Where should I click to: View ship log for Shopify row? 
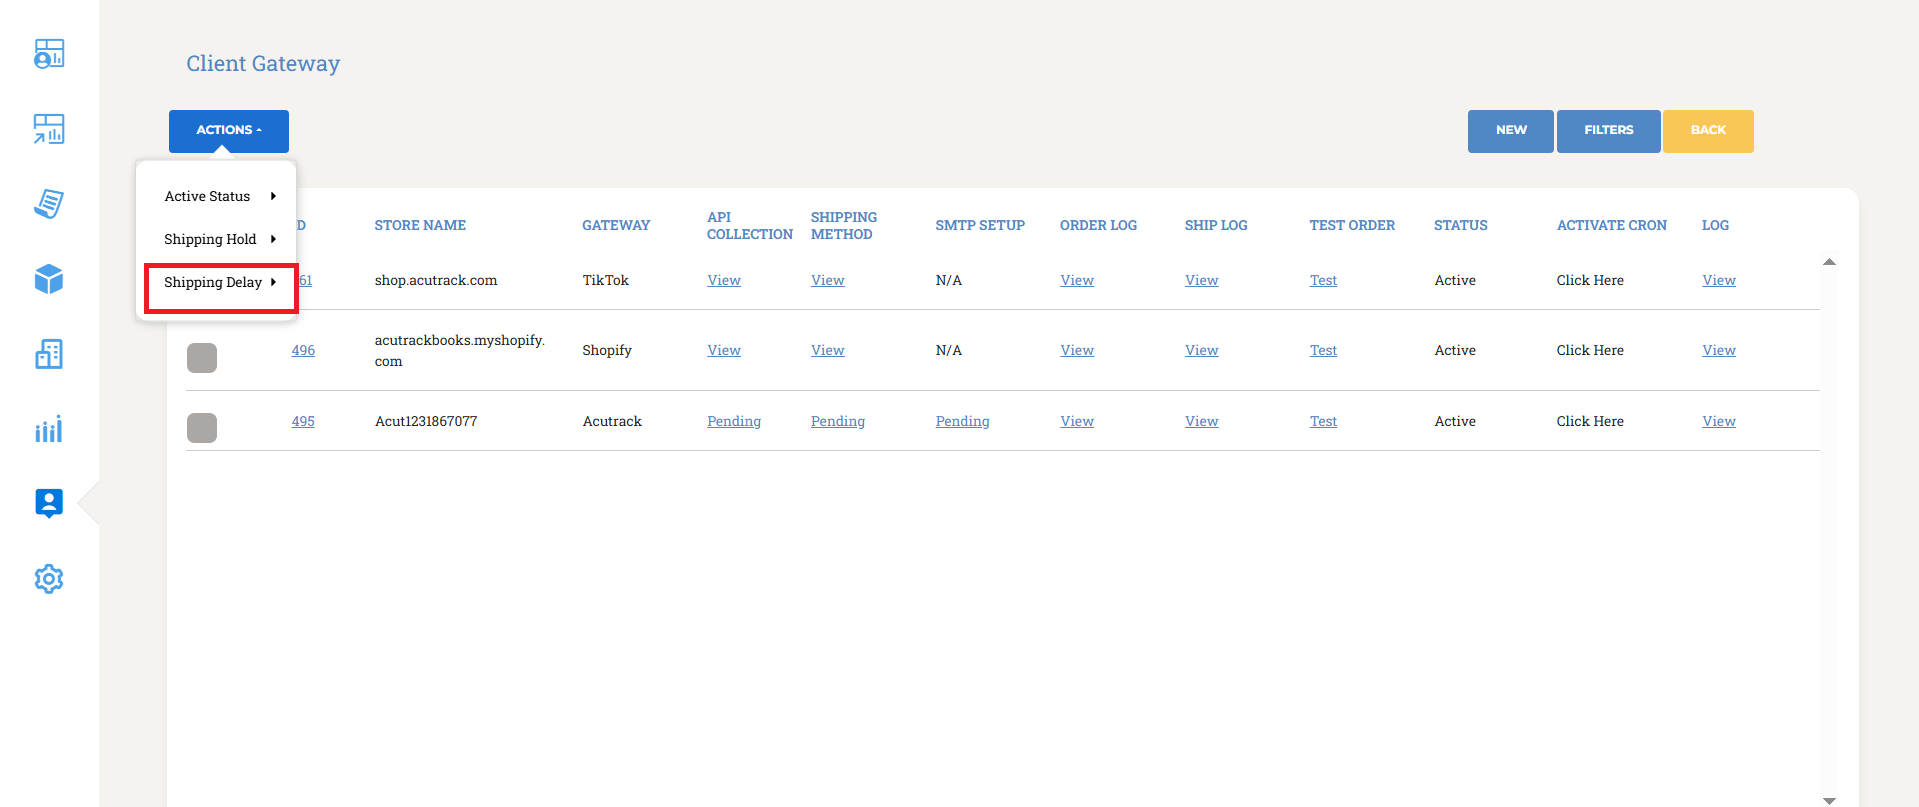pos(1202,350)
